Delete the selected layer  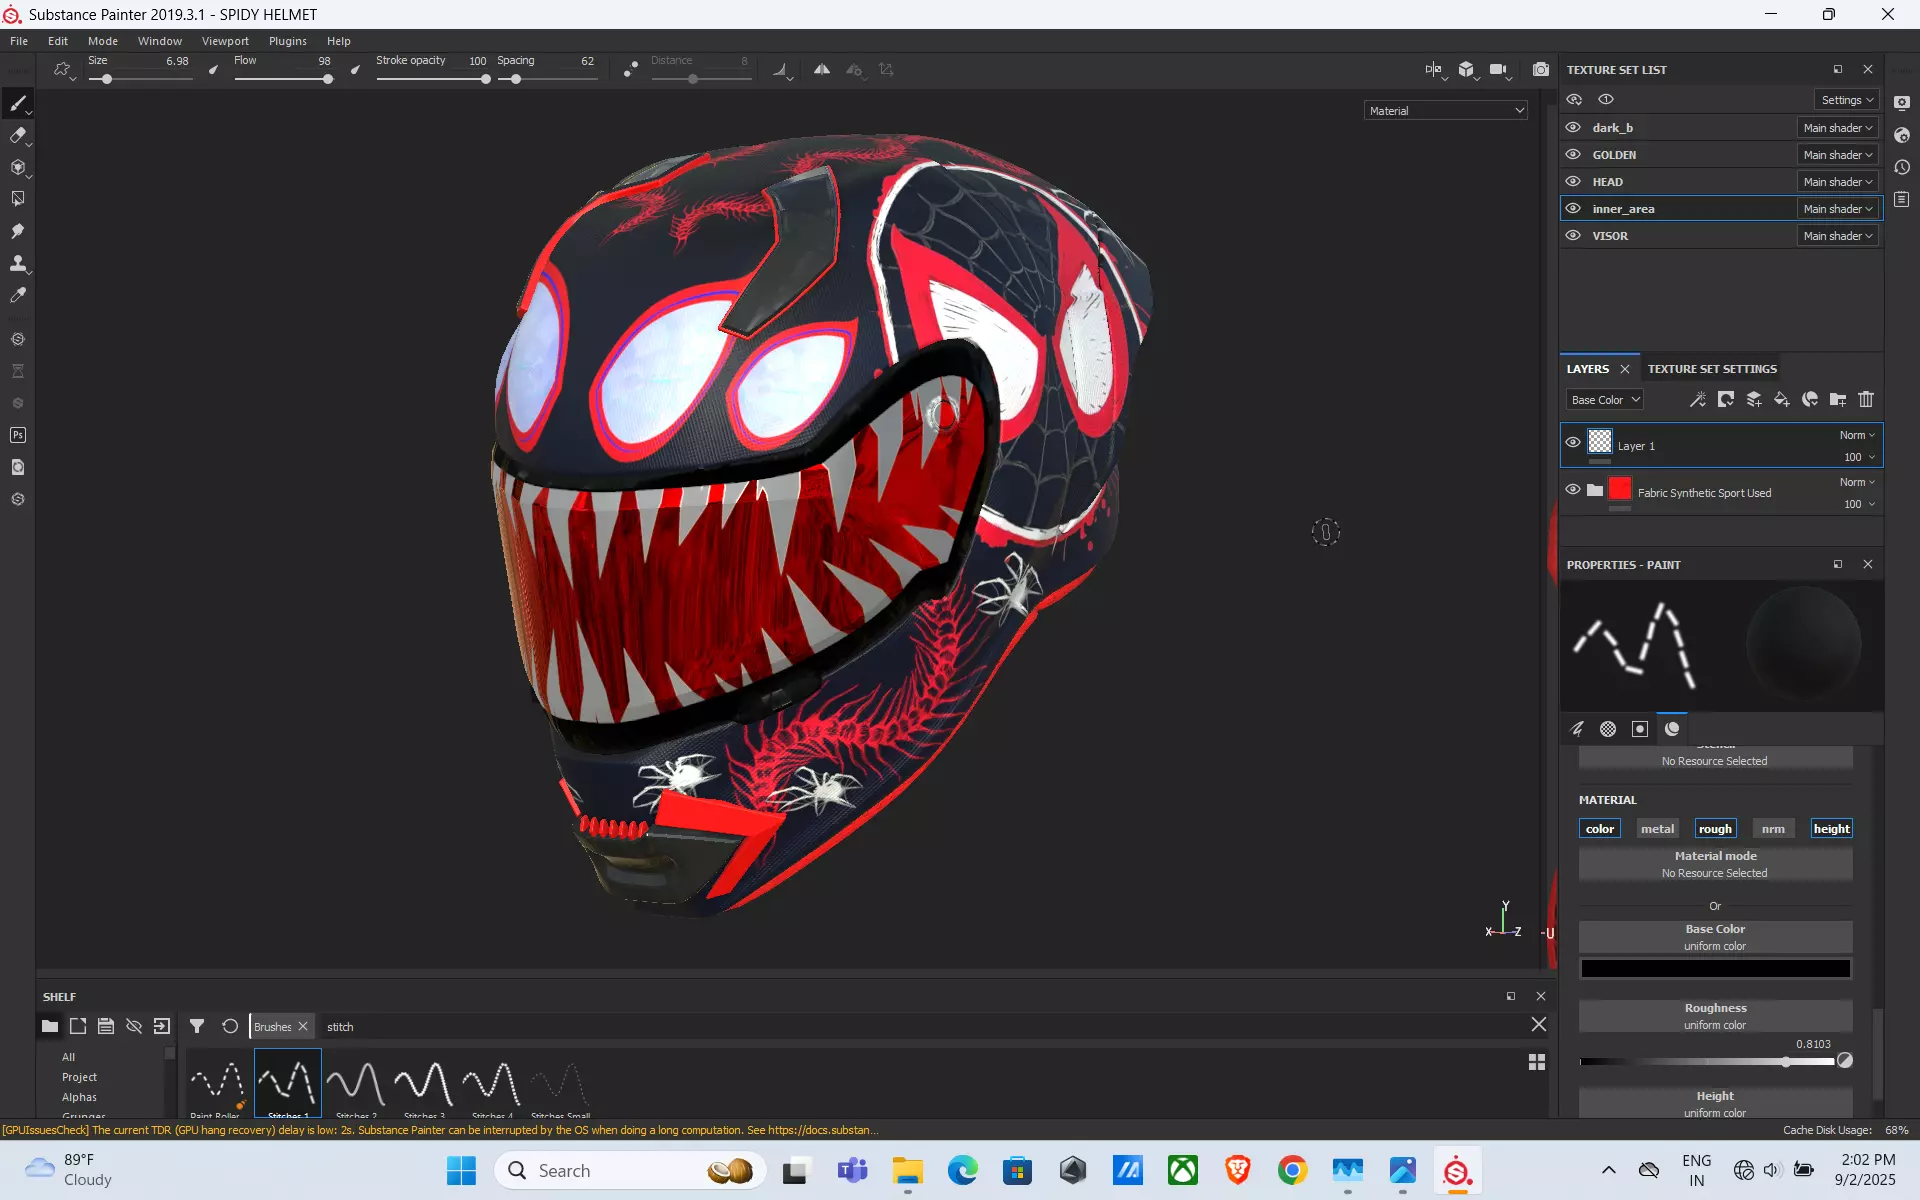1866,400
